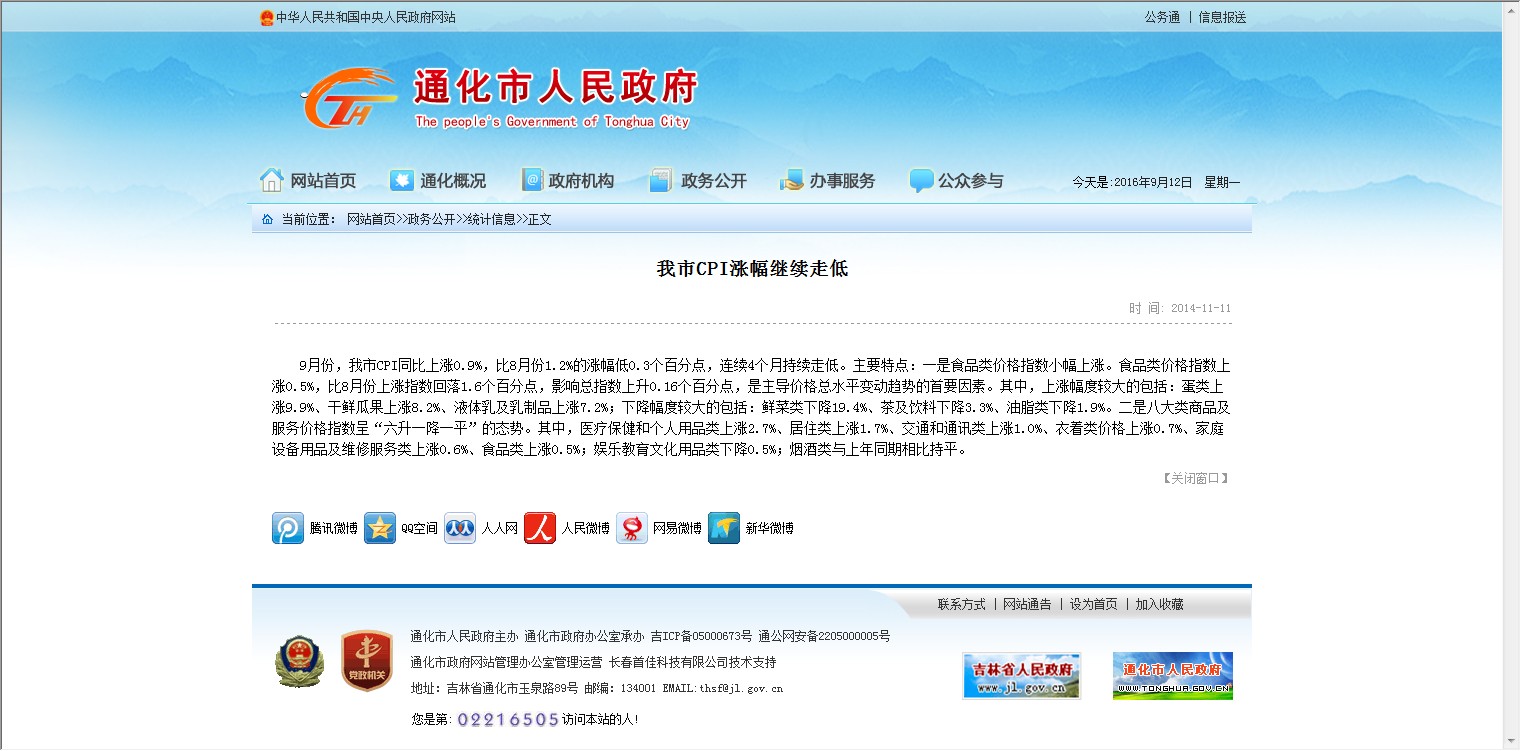The image size is (1521, 751).
Task: Go to 政府机构 navigation item
Action: click(568, 181)
